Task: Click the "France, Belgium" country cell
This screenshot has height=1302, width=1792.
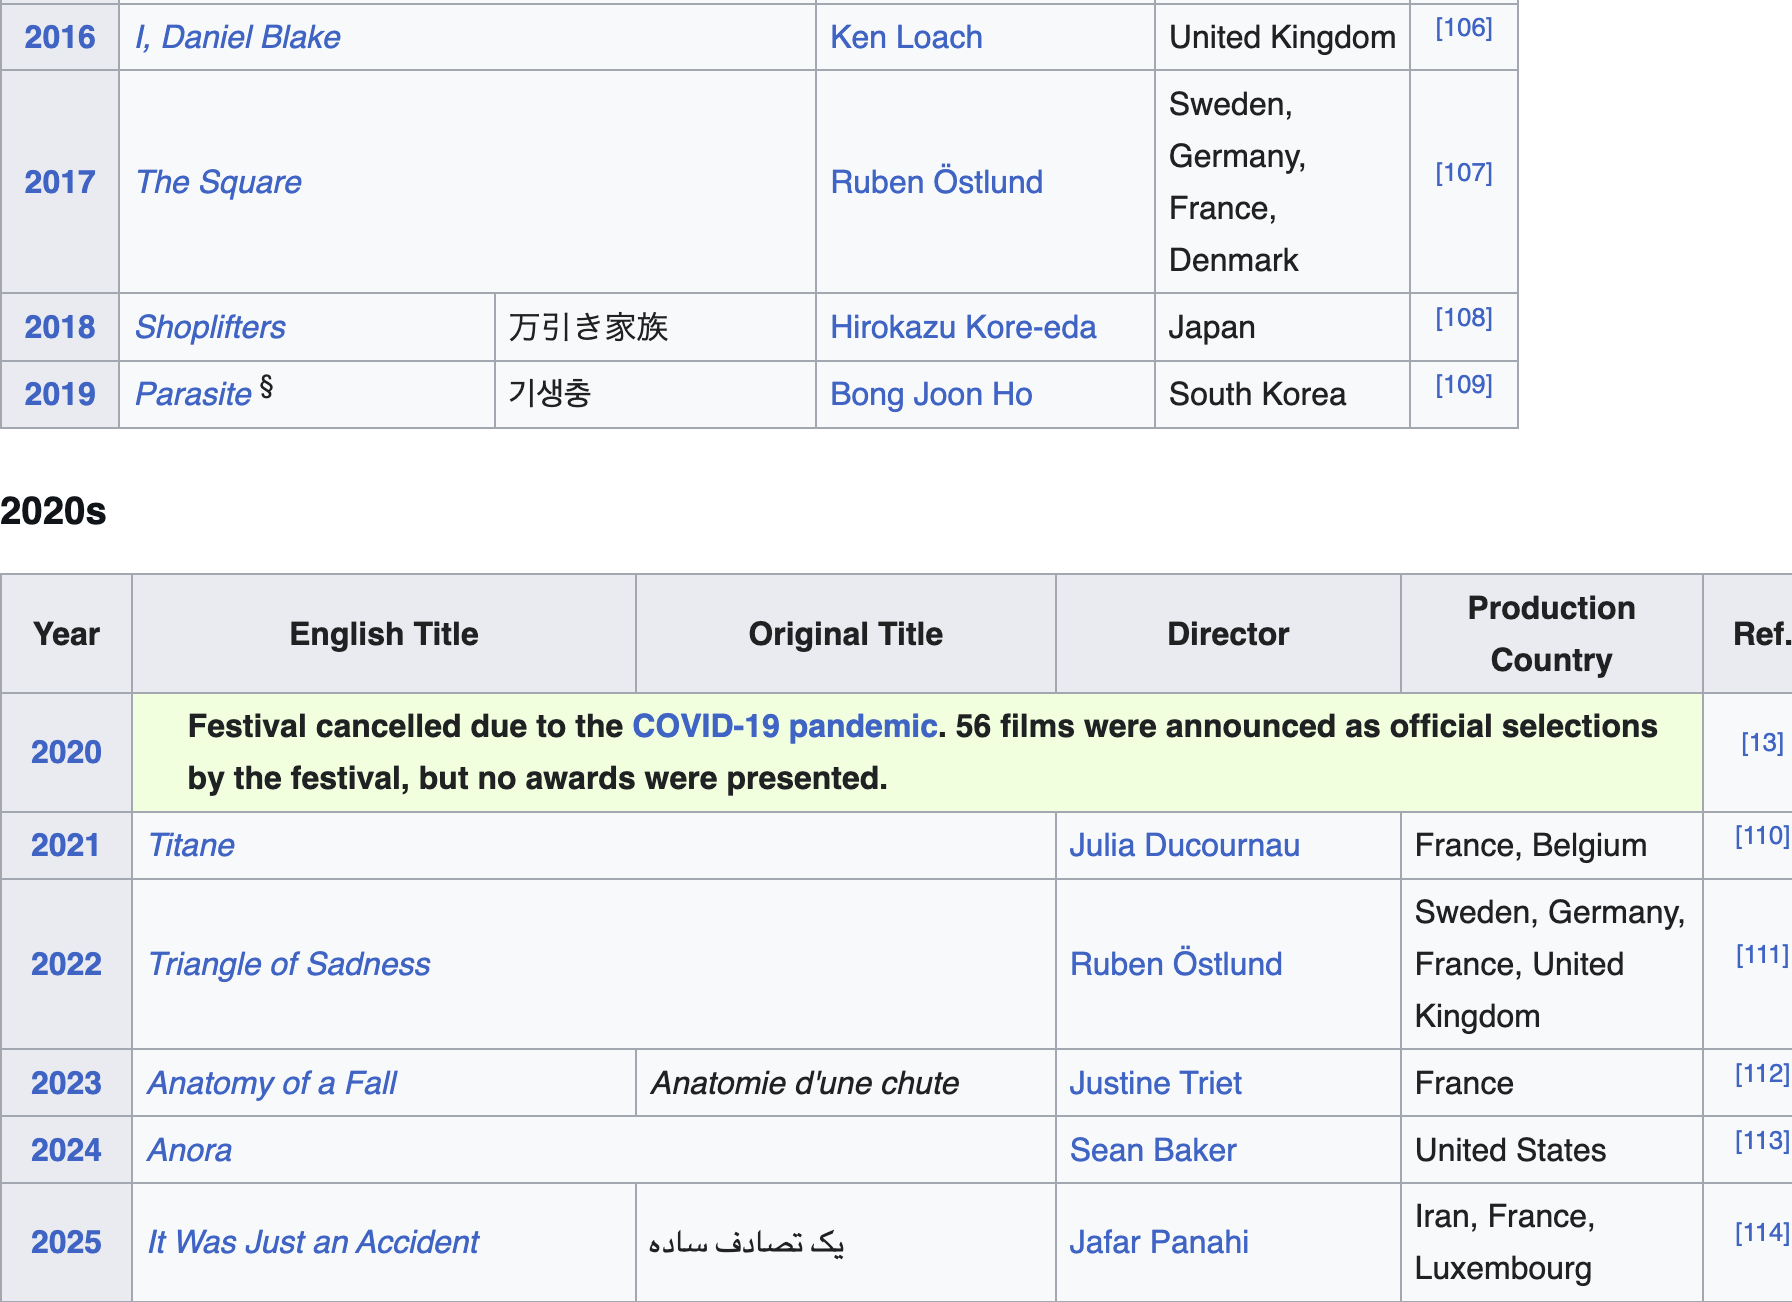Action: click(1551, 845)
